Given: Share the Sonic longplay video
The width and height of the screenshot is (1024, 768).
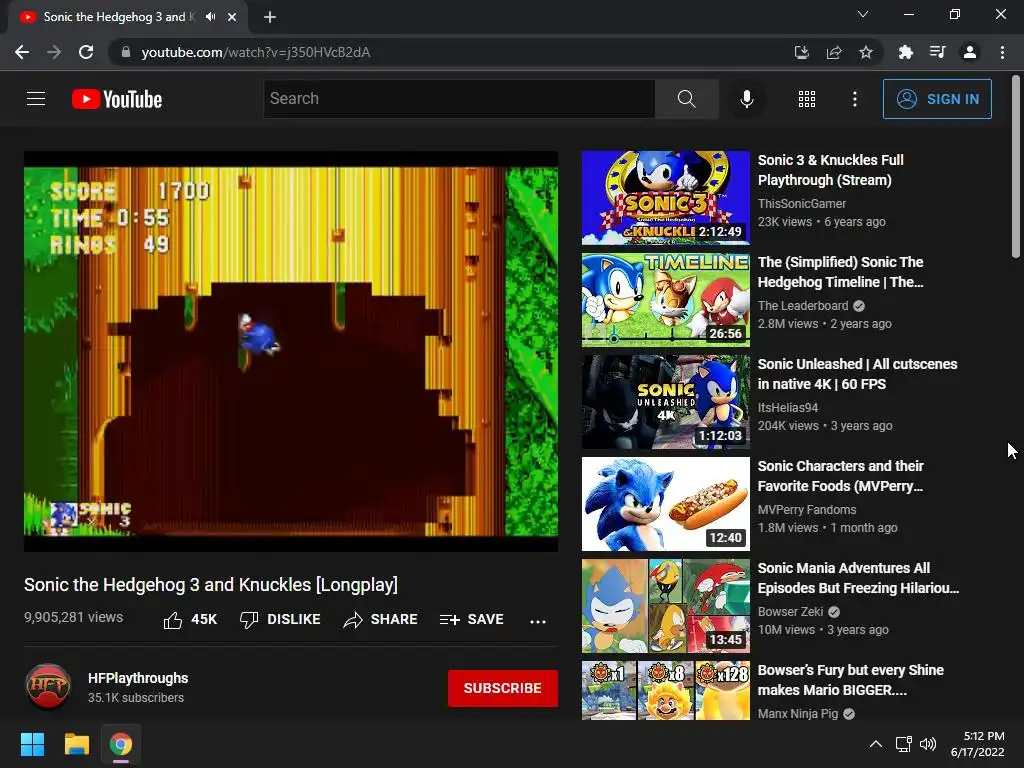Looking at the screenshot, I should click(x=380, y=619).
